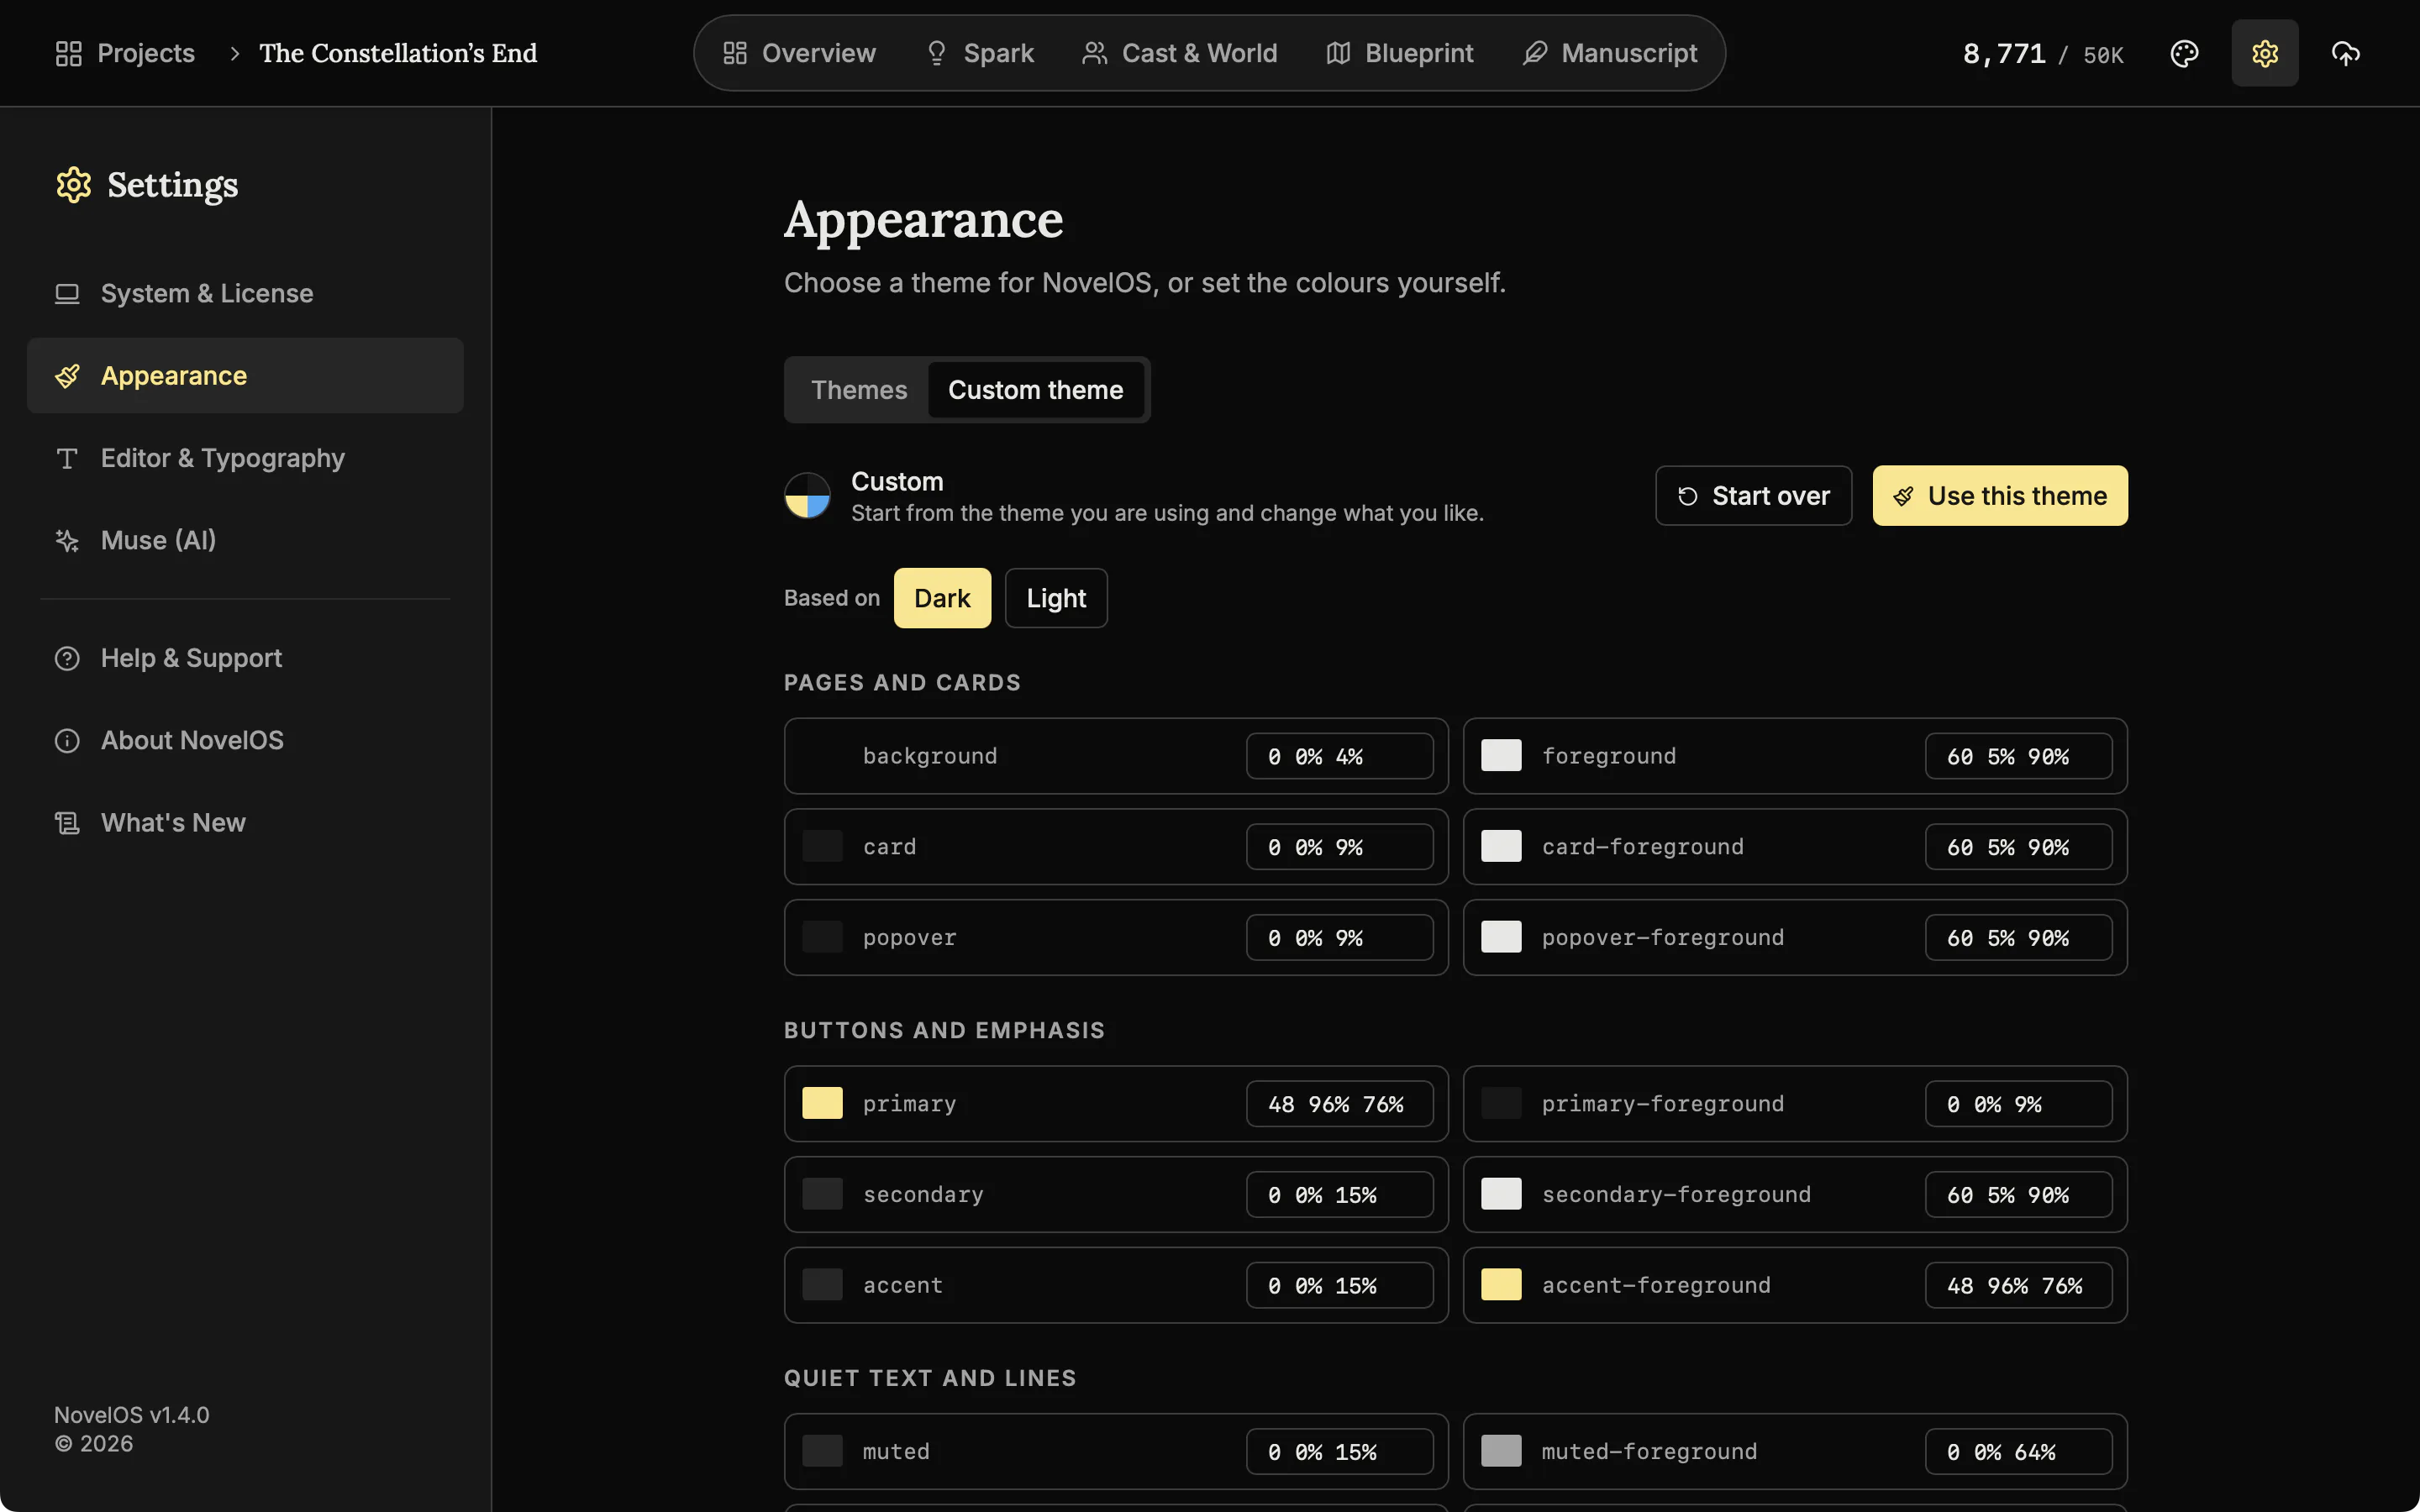Click the Spark lightbulb icon
The width and height of the screenshot is (2420, 1512).
936,53
